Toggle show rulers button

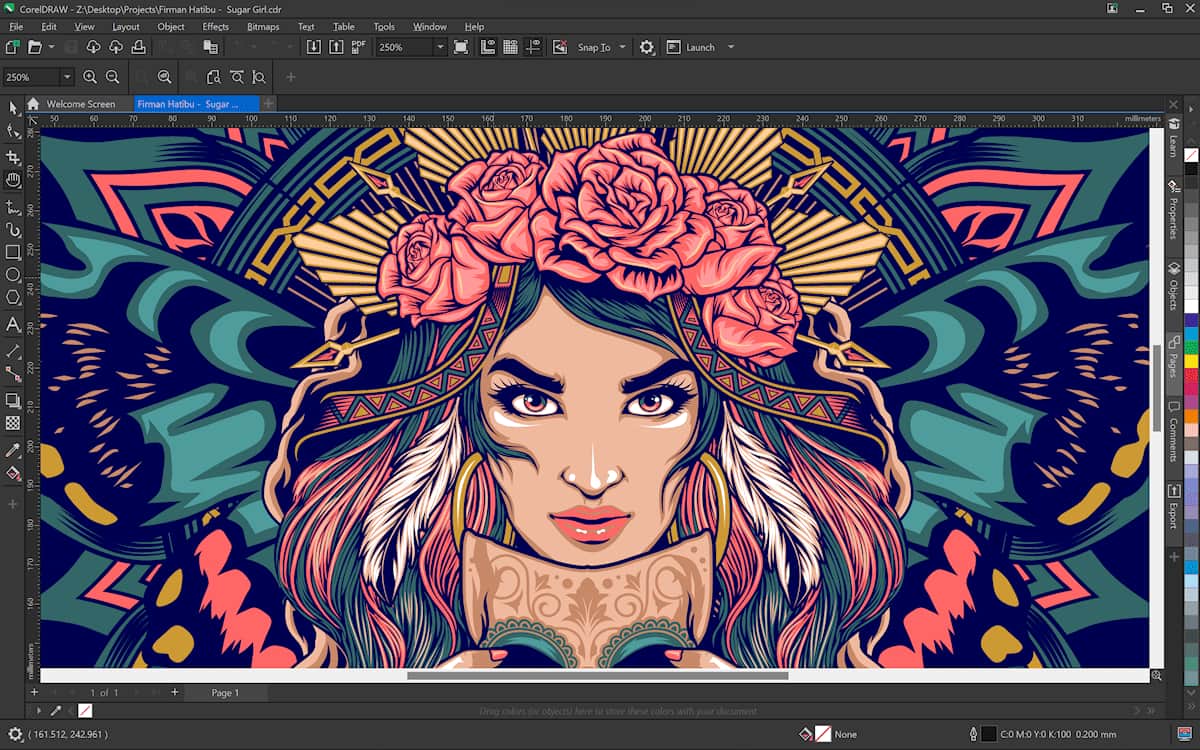(488, 47)
